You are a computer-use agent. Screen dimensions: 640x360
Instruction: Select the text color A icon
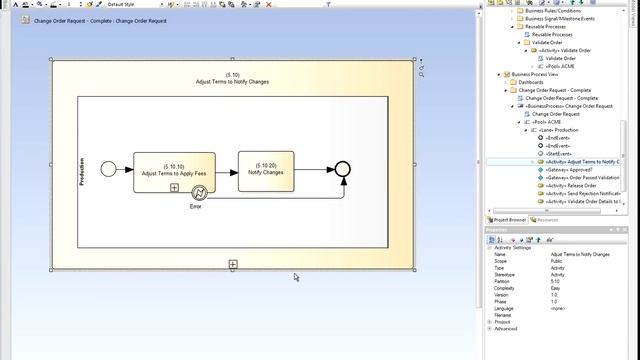click(x=16, y=4)
